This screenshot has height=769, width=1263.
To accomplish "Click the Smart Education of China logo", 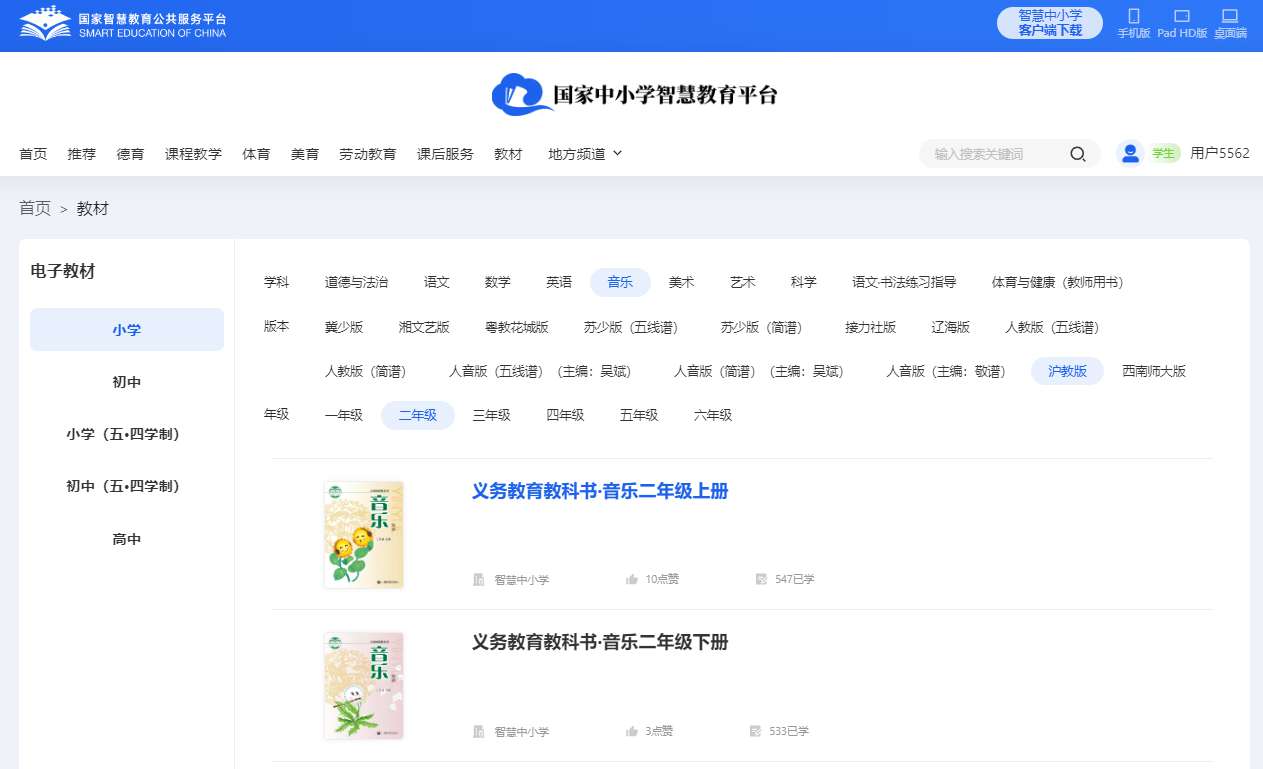I will [123, 25].
